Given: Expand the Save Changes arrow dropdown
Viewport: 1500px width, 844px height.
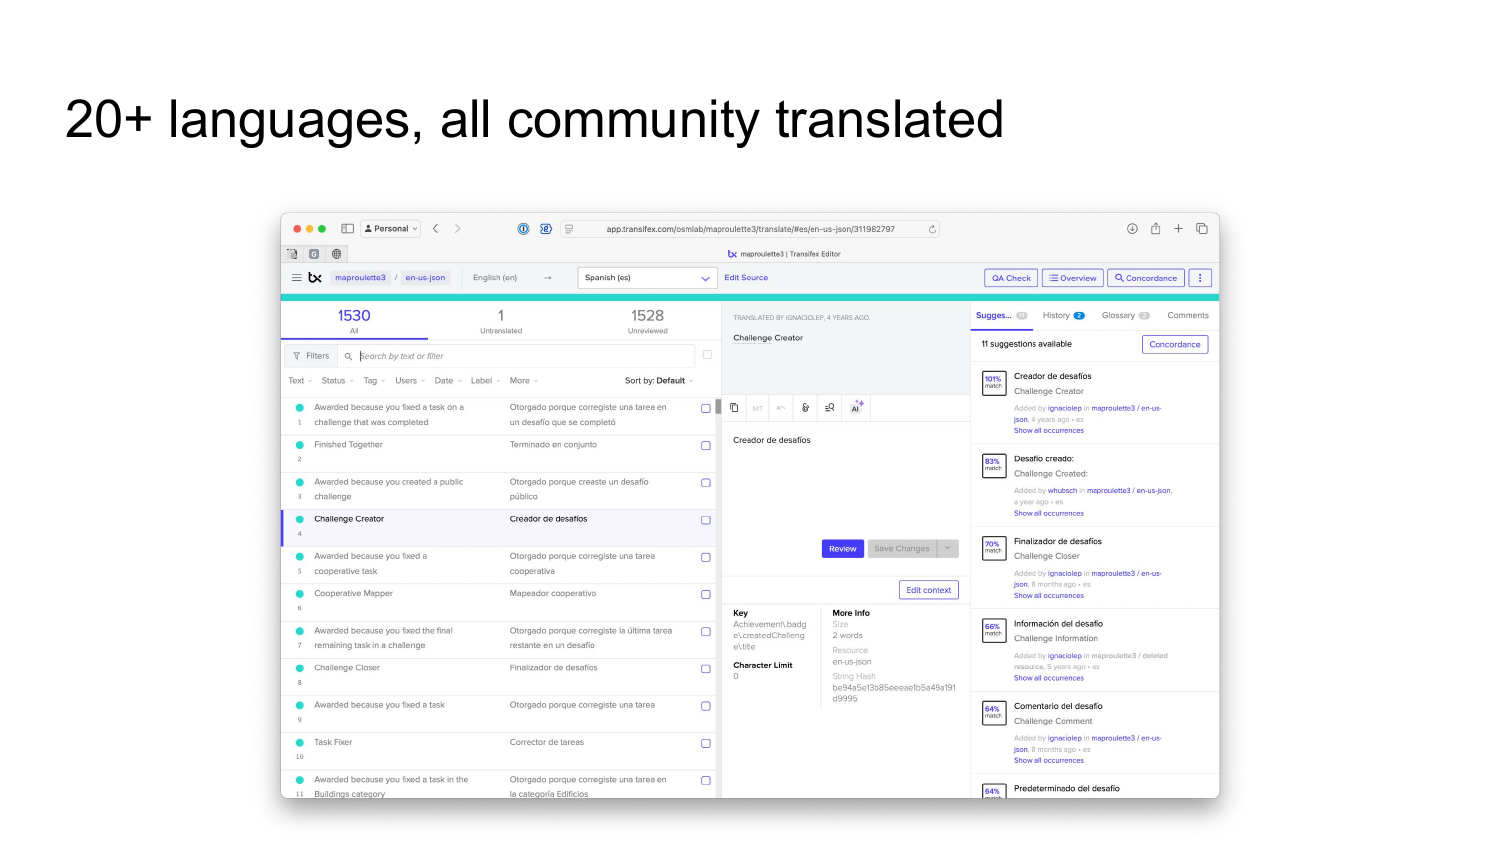Looking at the screenshot, I should pos(948,548).
